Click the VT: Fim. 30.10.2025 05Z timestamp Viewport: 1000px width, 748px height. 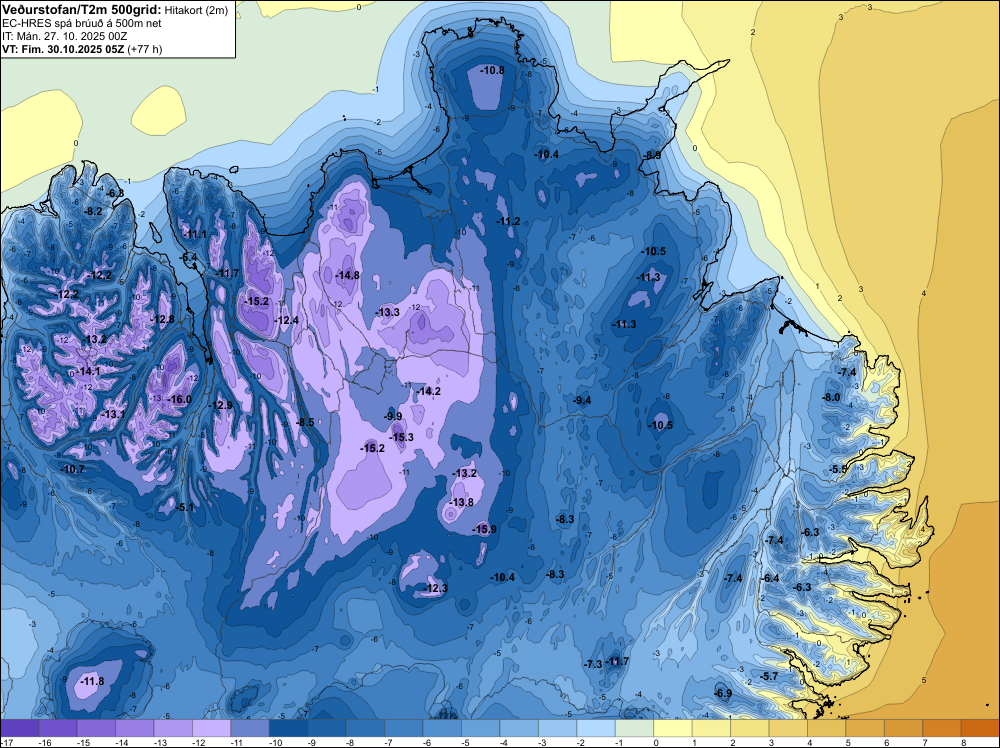coord(63,49)
